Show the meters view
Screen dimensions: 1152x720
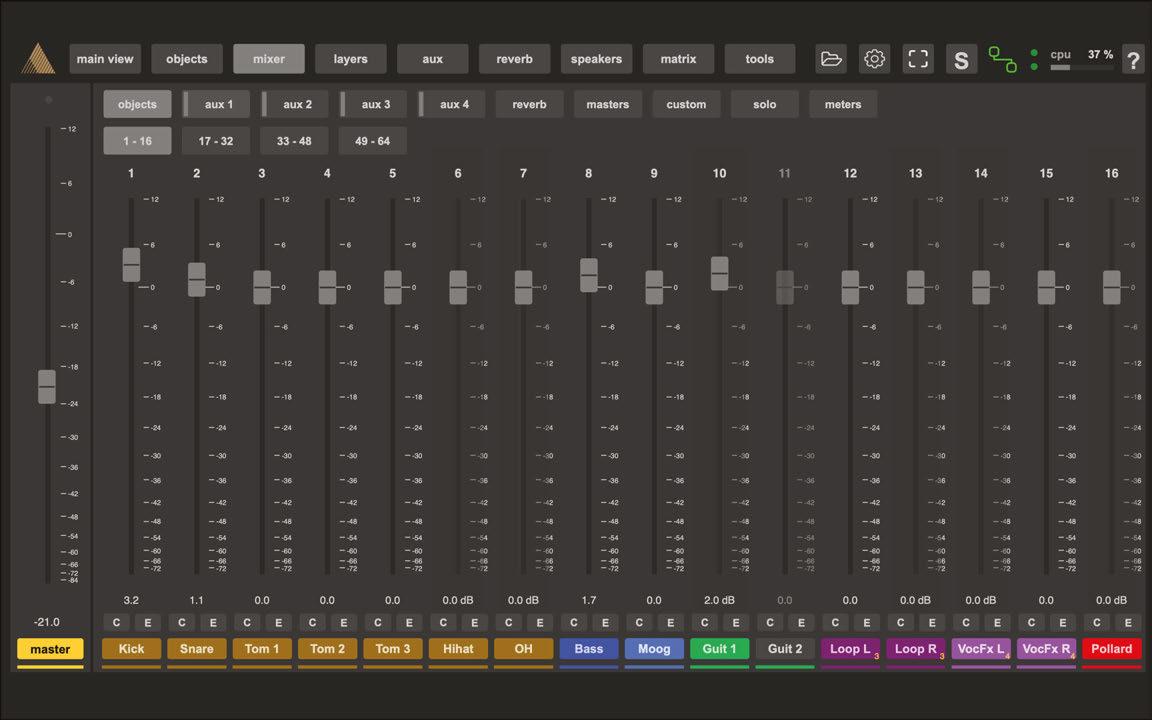coord(843,104)
